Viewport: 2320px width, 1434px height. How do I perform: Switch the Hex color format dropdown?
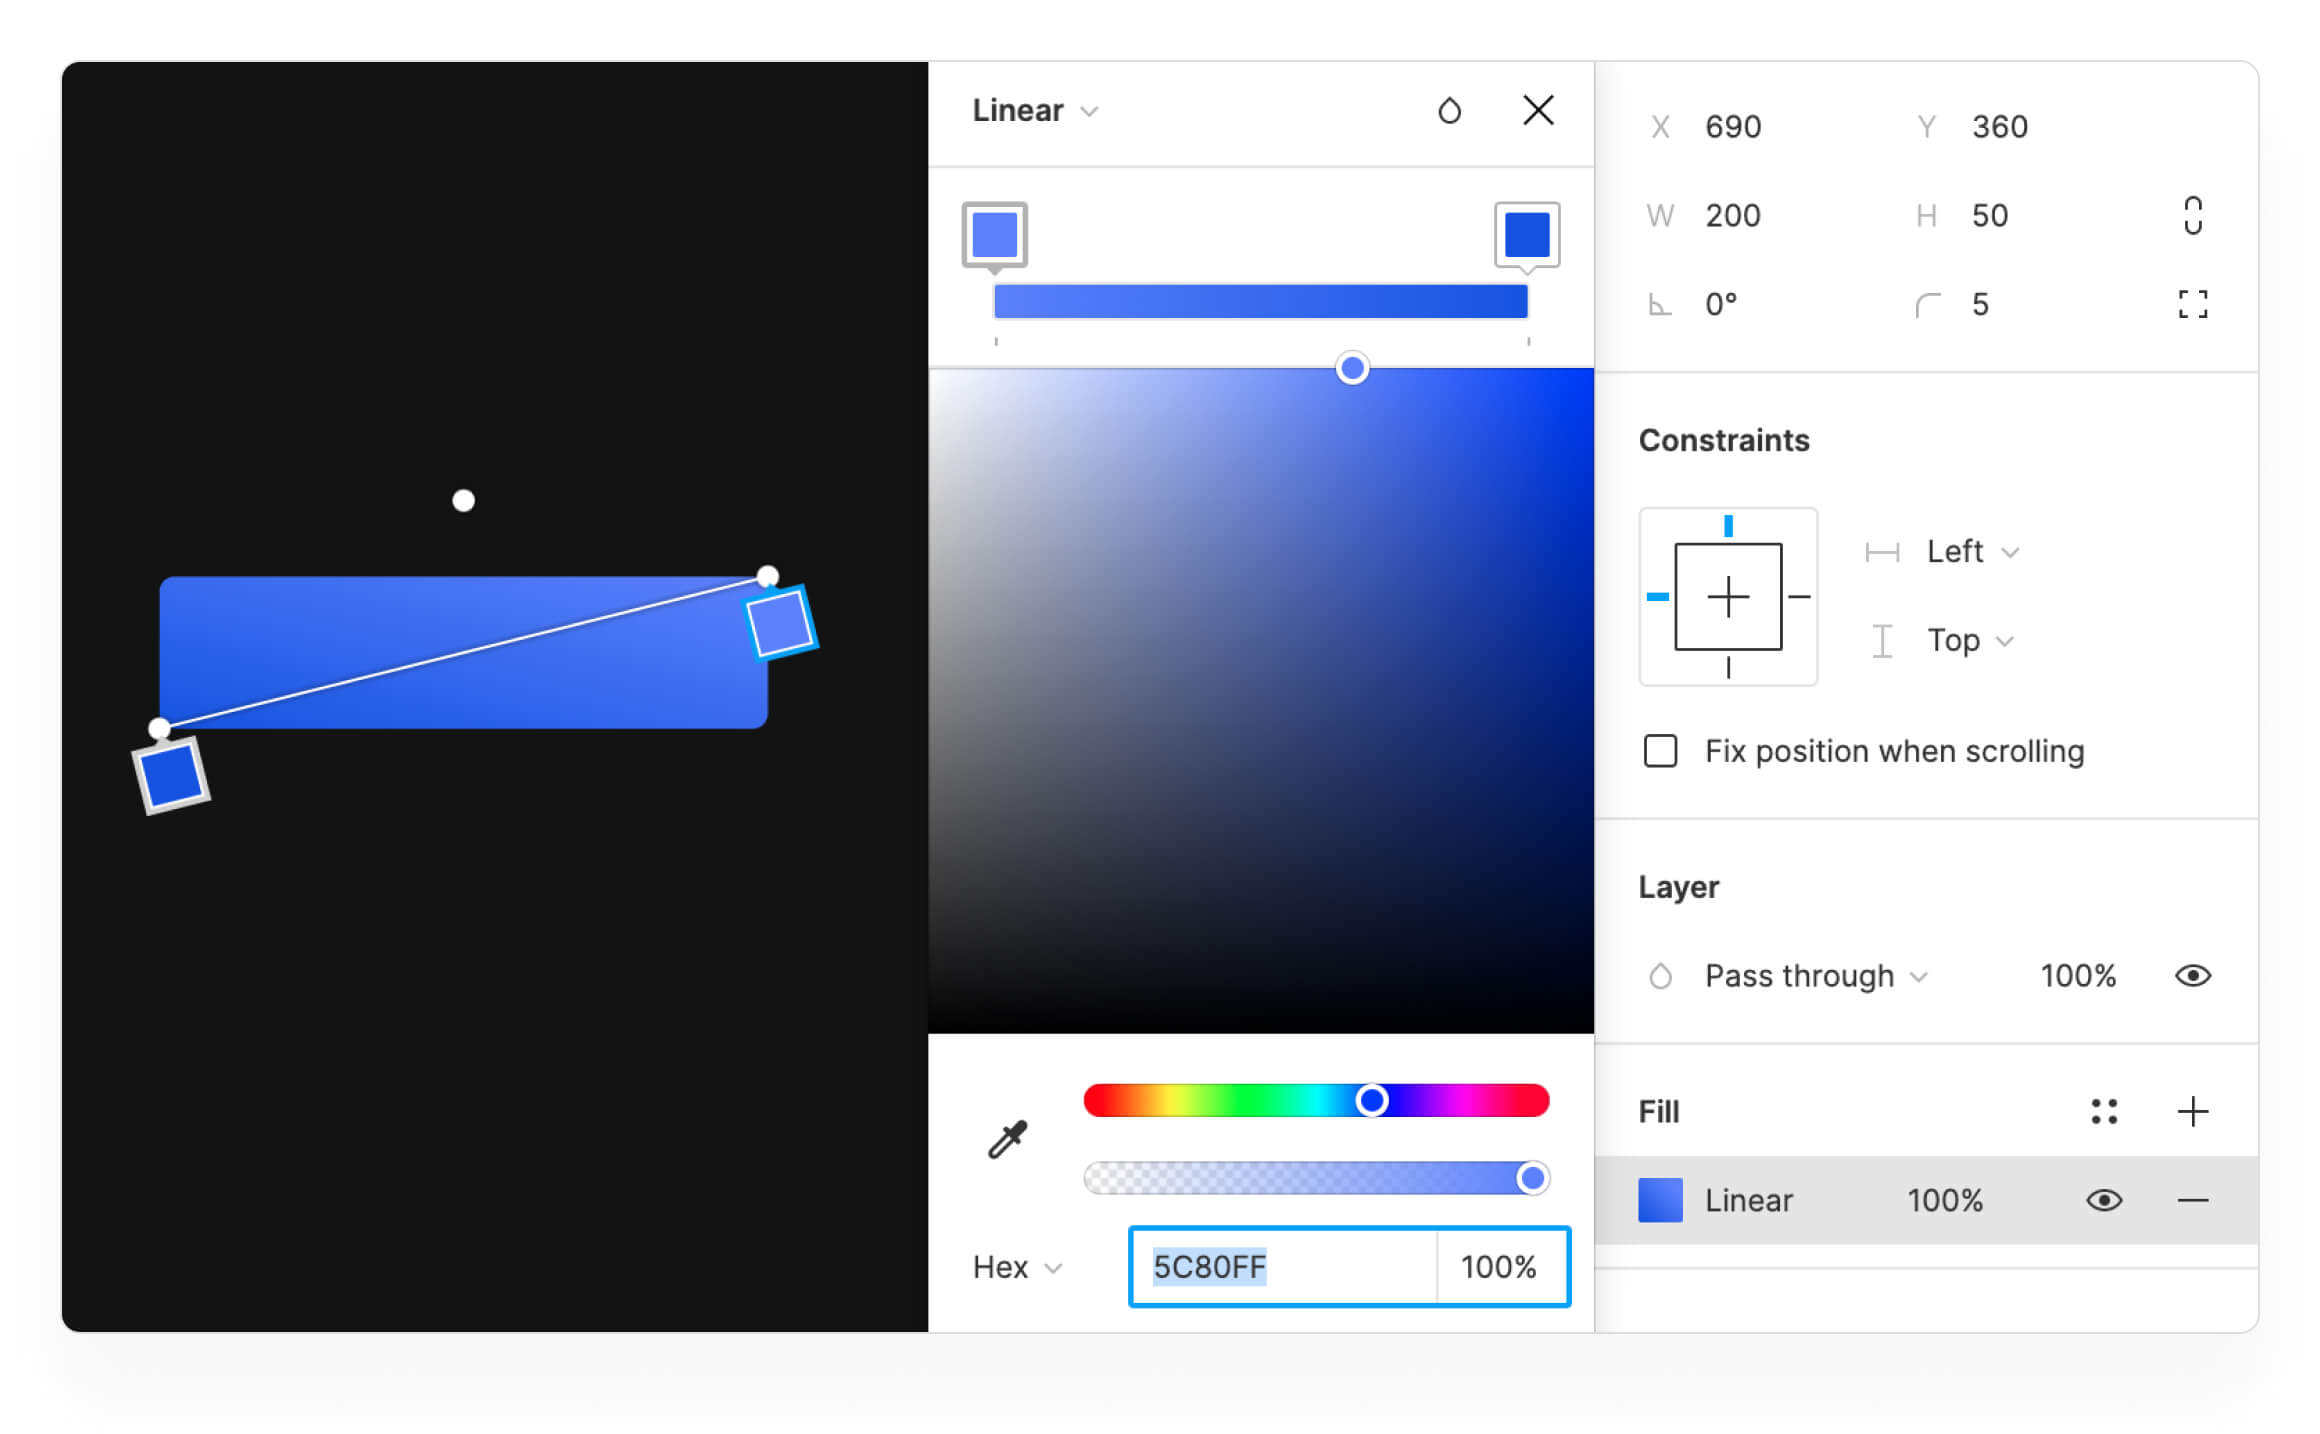click(x=1016, y=1267)
